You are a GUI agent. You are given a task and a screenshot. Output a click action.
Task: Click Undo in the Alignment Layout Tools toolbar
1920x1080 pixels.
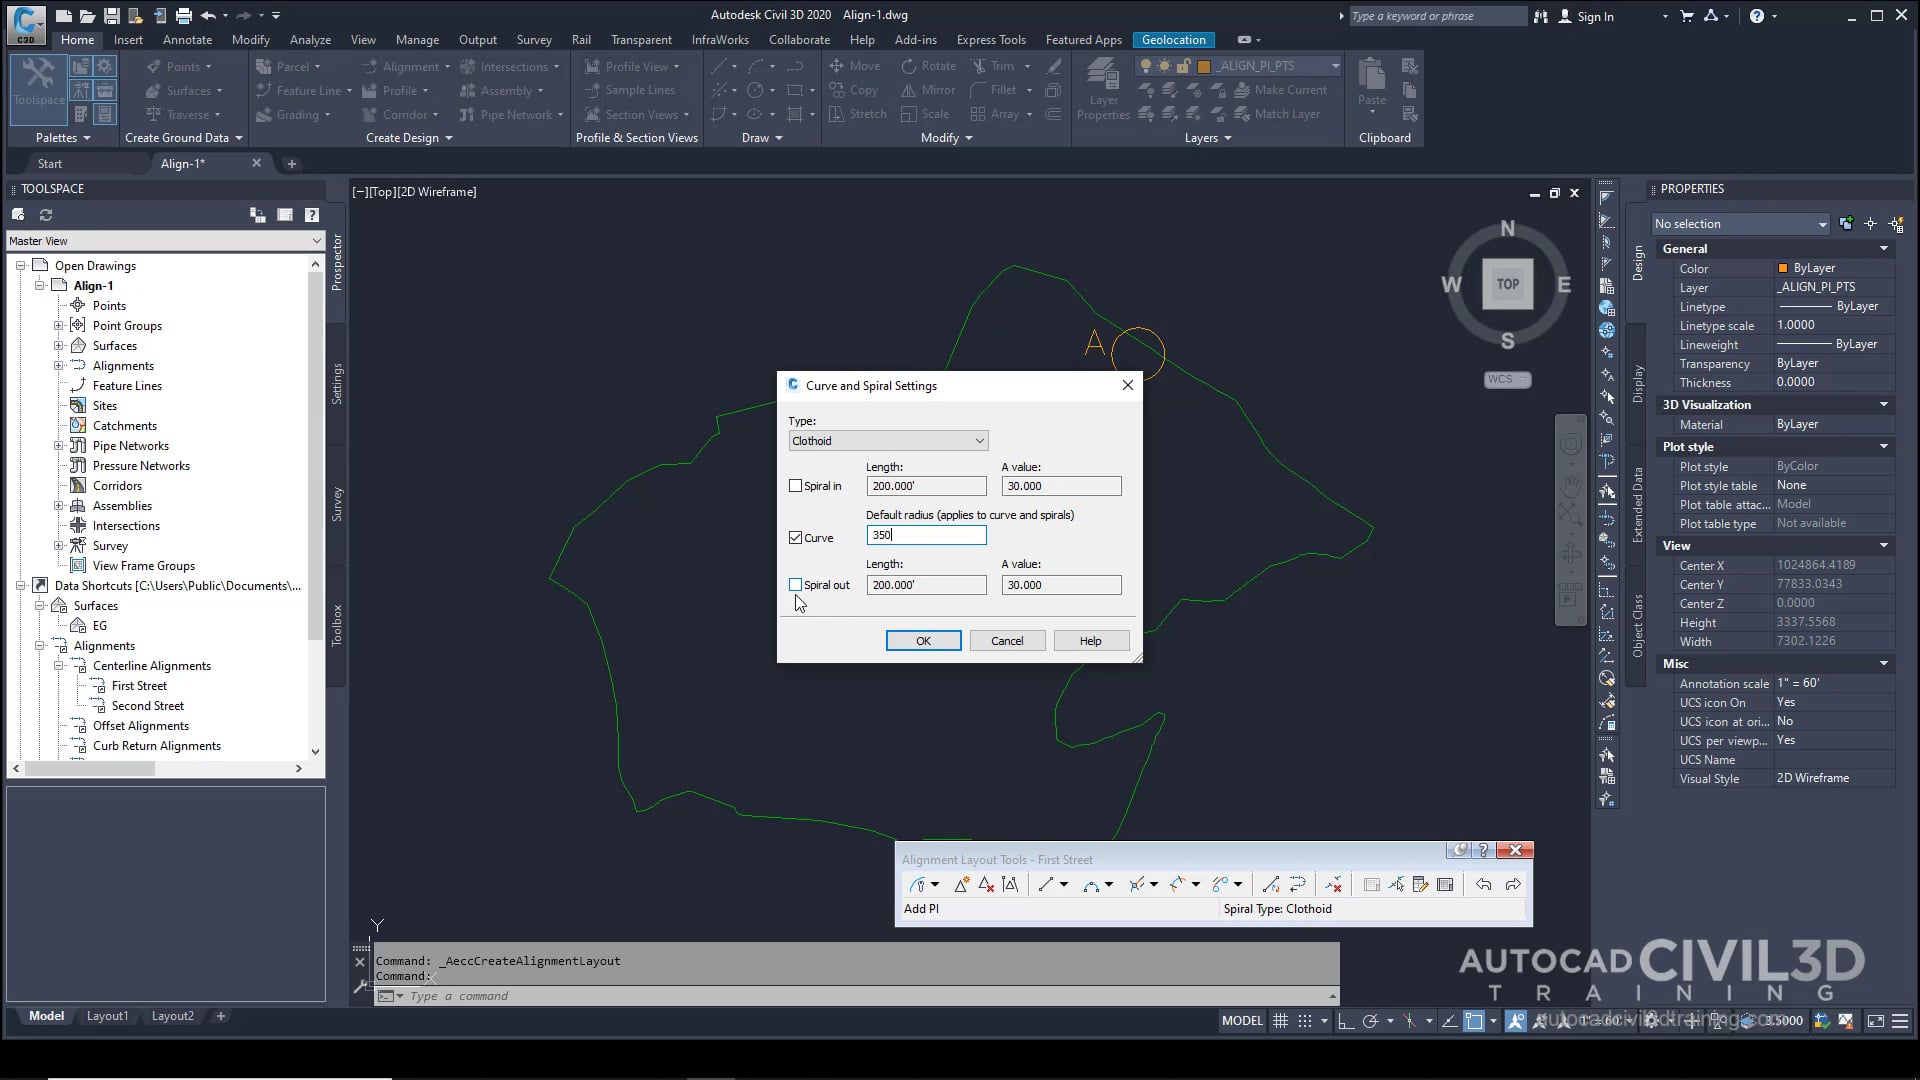pos(1483,884)
